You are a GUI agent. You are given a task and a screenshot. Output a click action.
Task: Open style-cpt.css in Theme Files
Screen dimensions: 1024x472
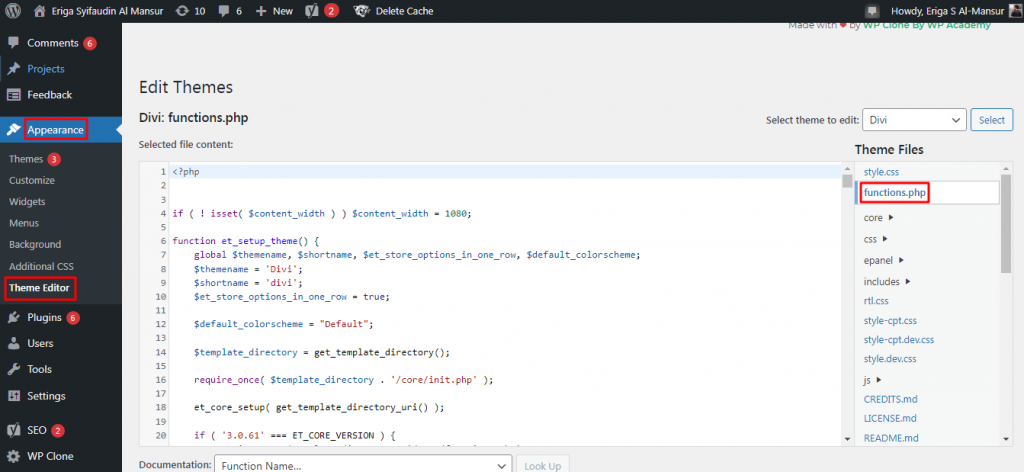(x=890, y=321)
